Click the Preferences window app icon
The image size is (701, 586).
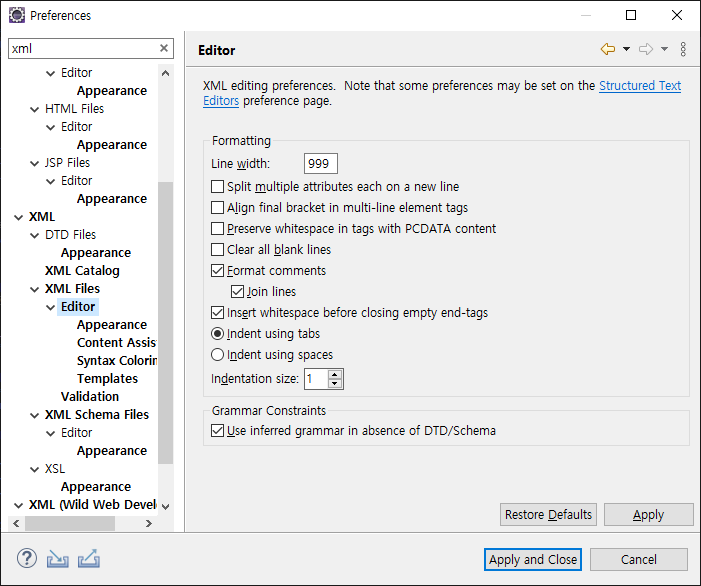[17, 15]
